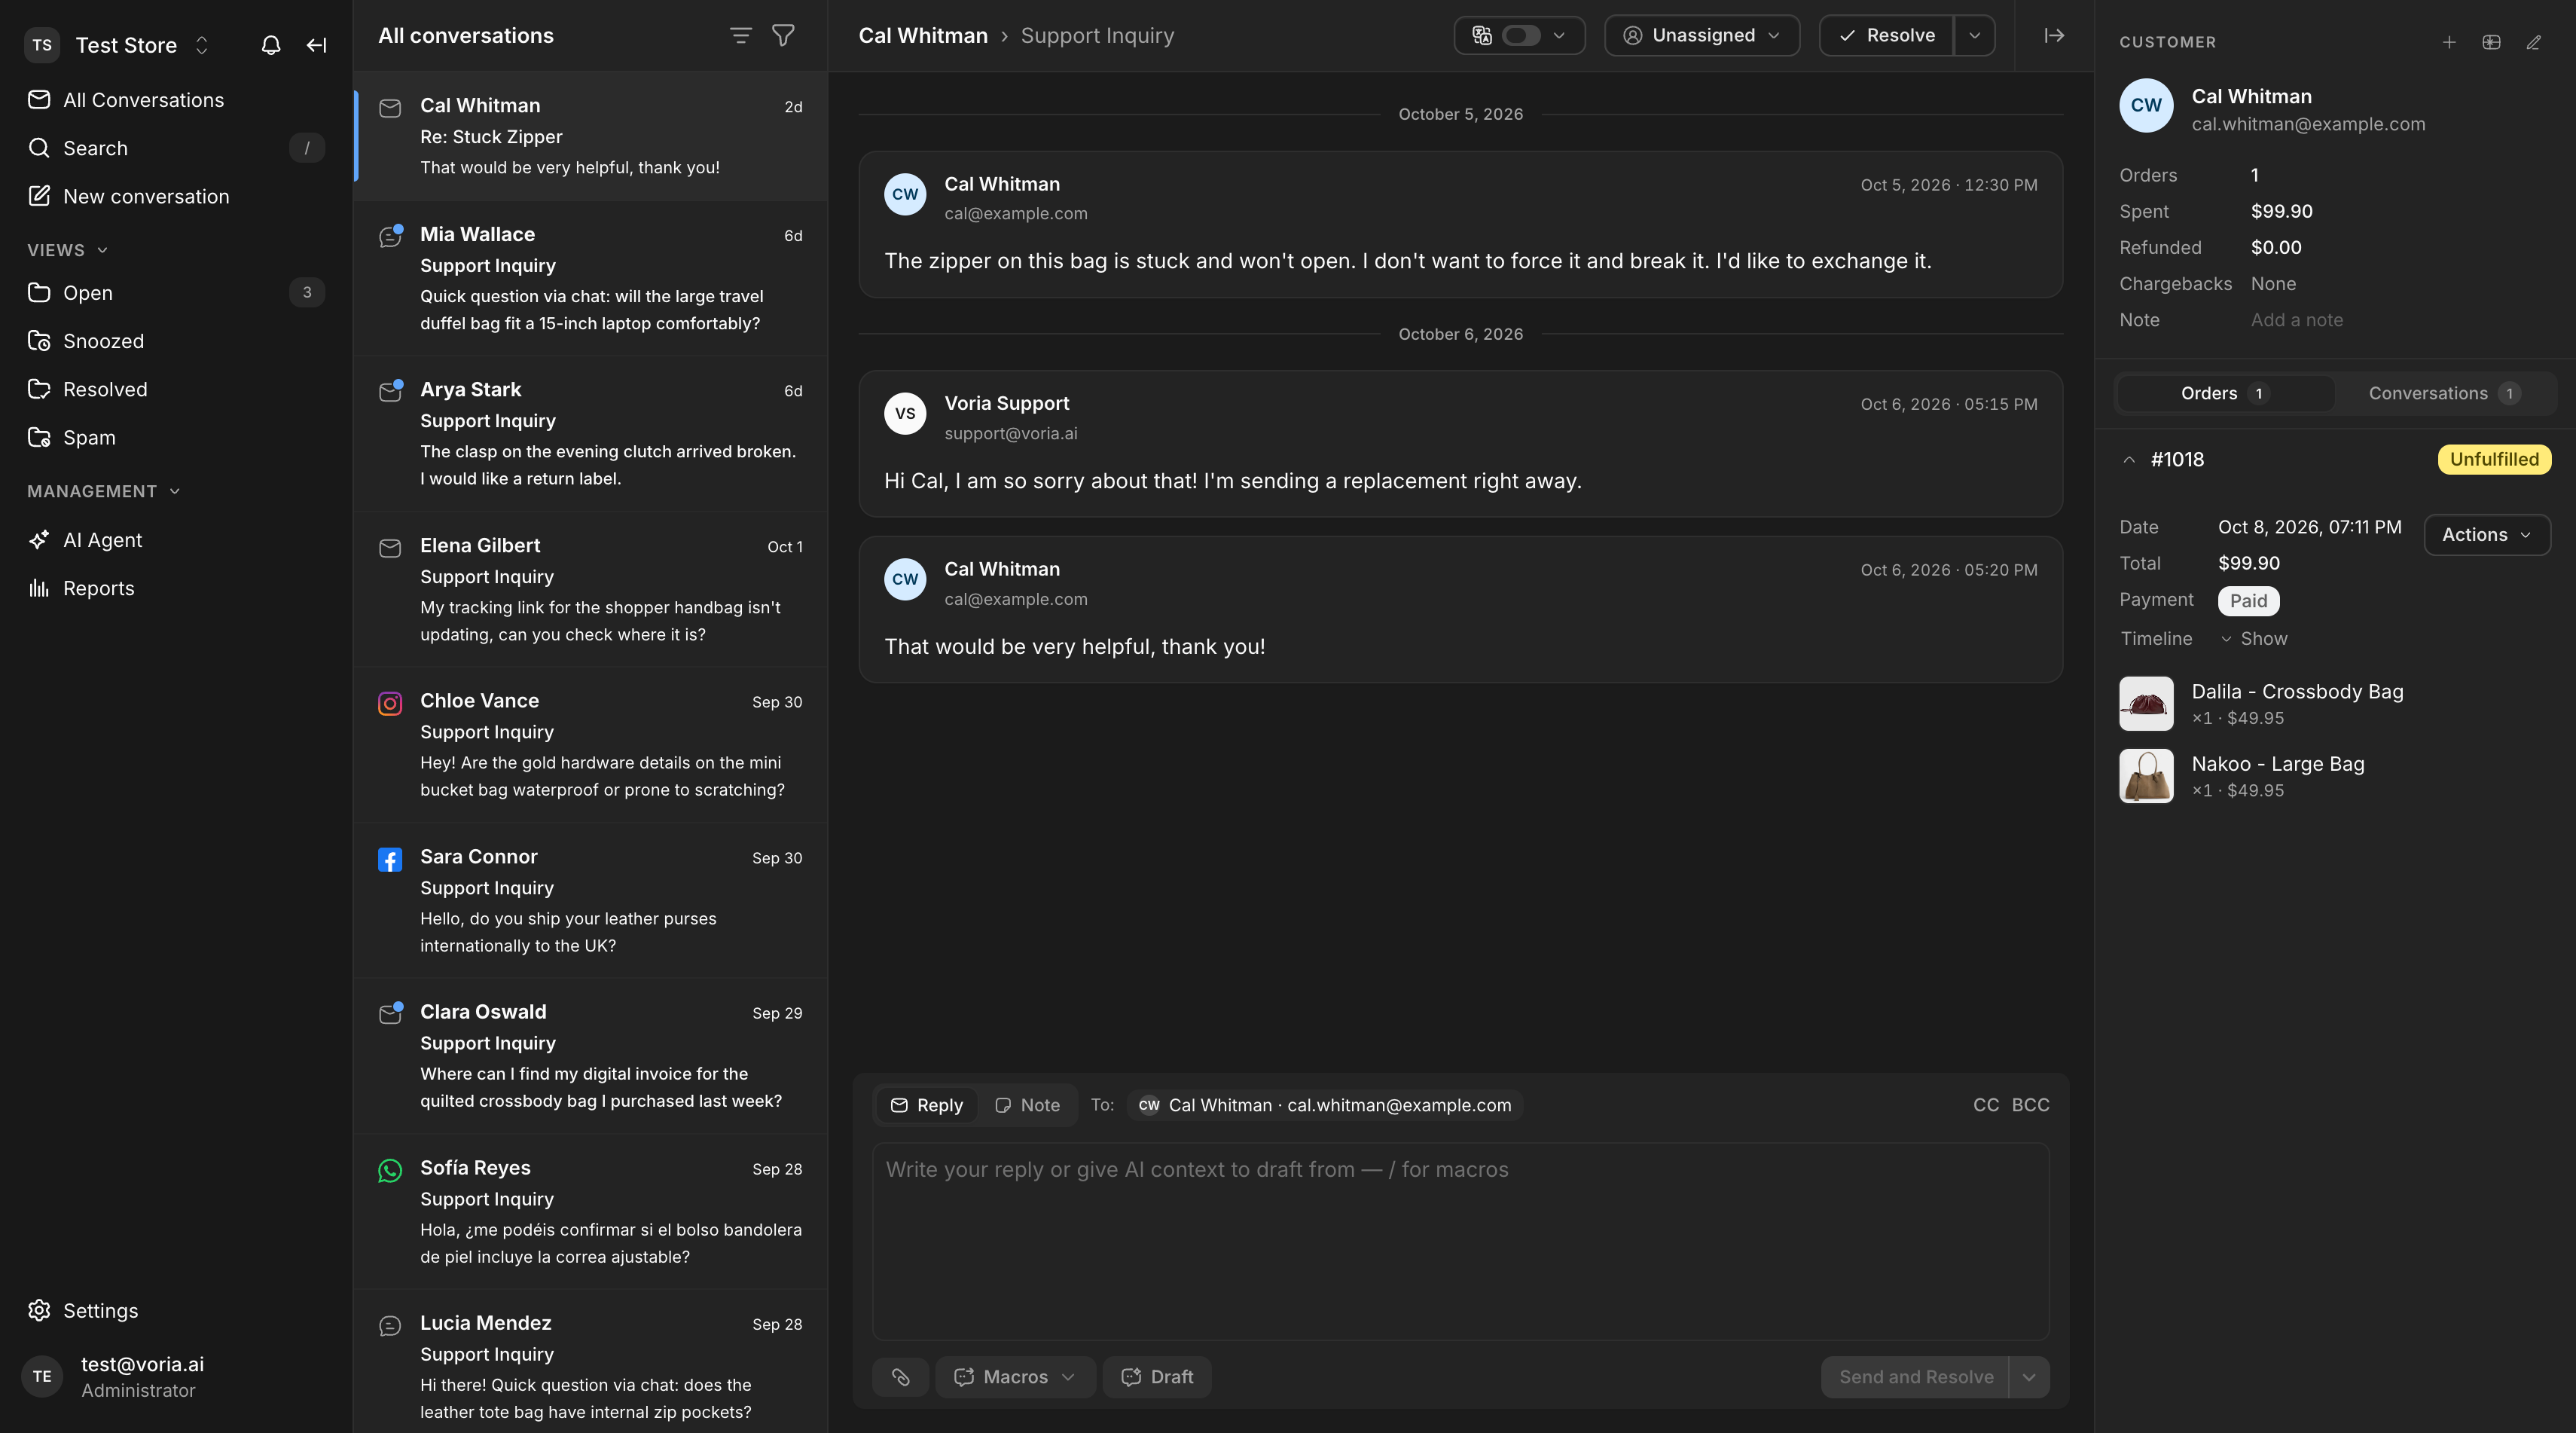Click the Cal Whitman breadcrumb name
Viewport: 2576px width, 1433px height.
922,36
